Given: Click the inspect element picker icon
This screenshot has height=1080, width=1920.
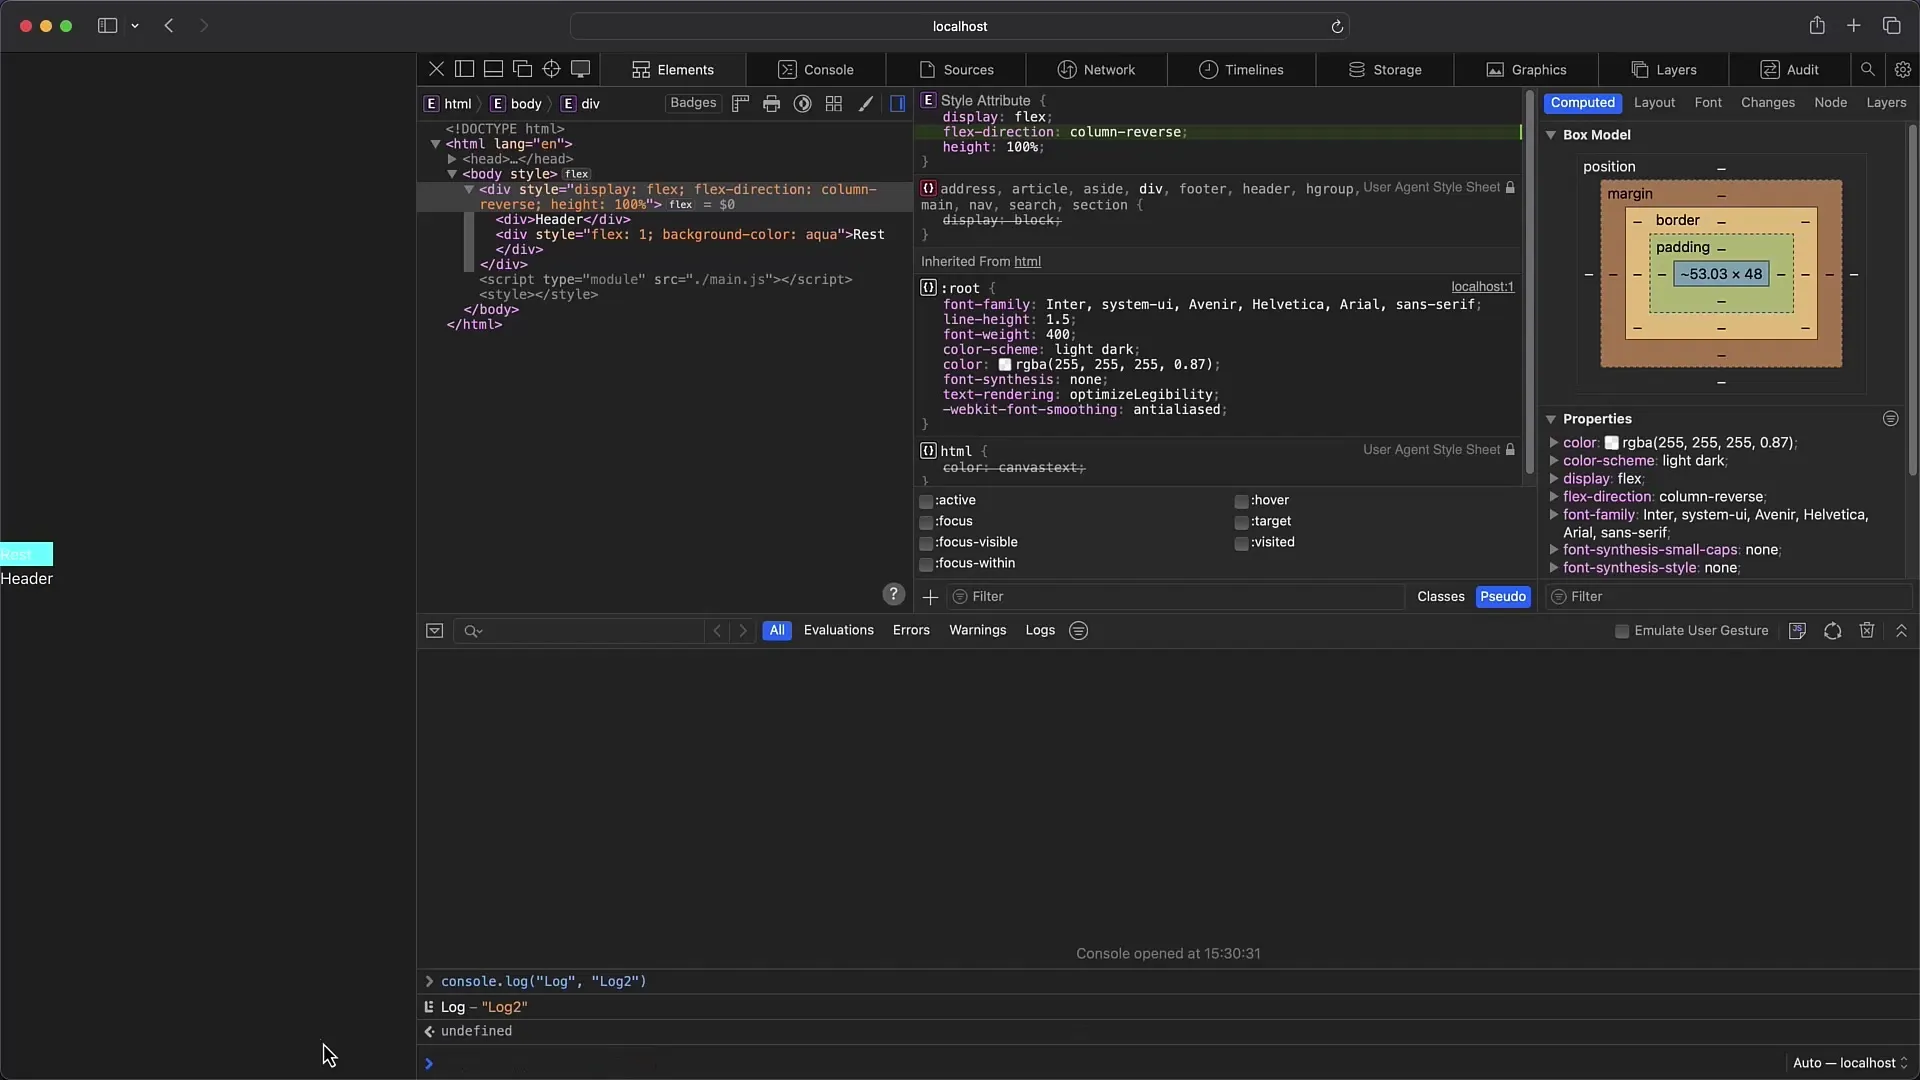Looking at the screenshot, I should pyautogui.click(x=550, y=69).
